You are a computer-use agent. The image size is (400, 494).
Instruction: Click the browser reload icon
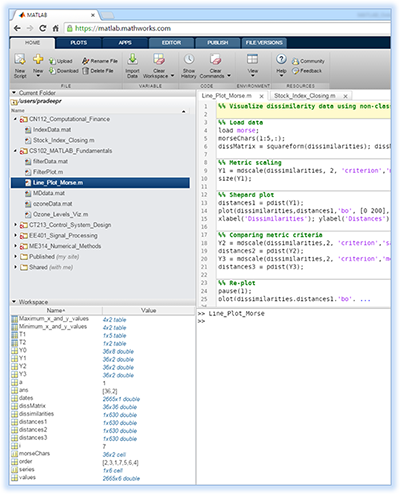point(43,28)
